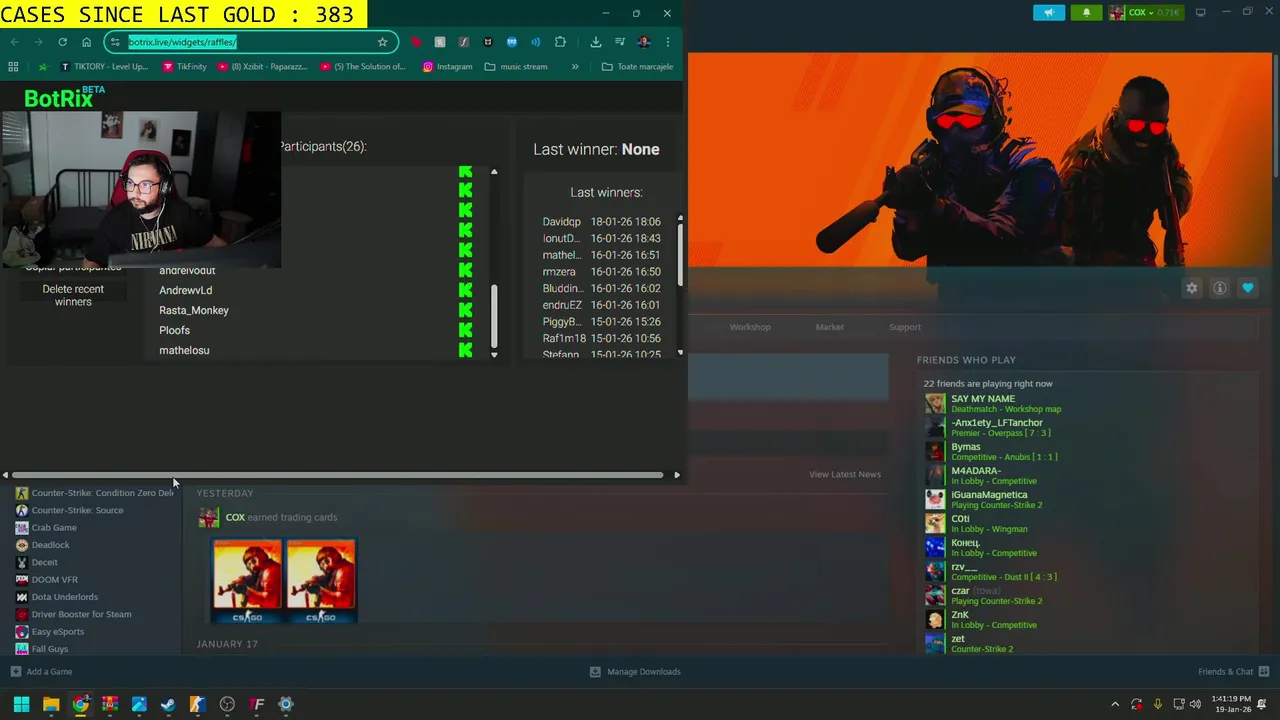Show hidden system tray icons chevron
This screenshot has height=720, width=1280.
[1115, 704]
